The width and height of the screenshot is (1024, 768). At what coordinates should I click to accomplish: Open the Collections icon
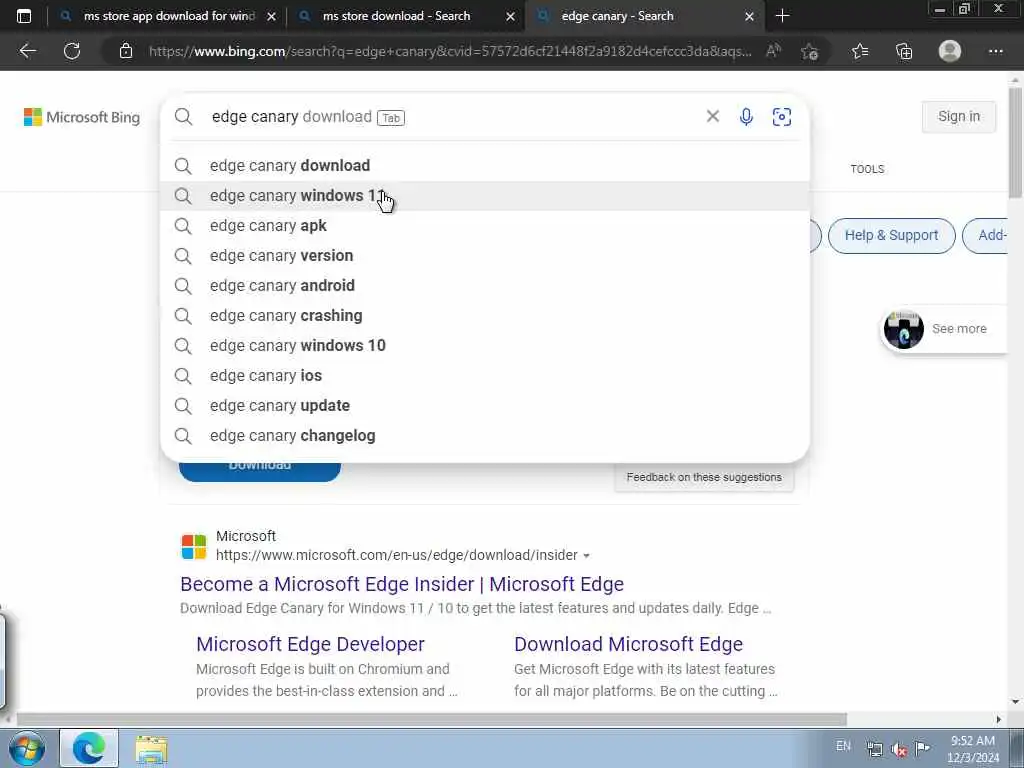(x=904, y=51)
